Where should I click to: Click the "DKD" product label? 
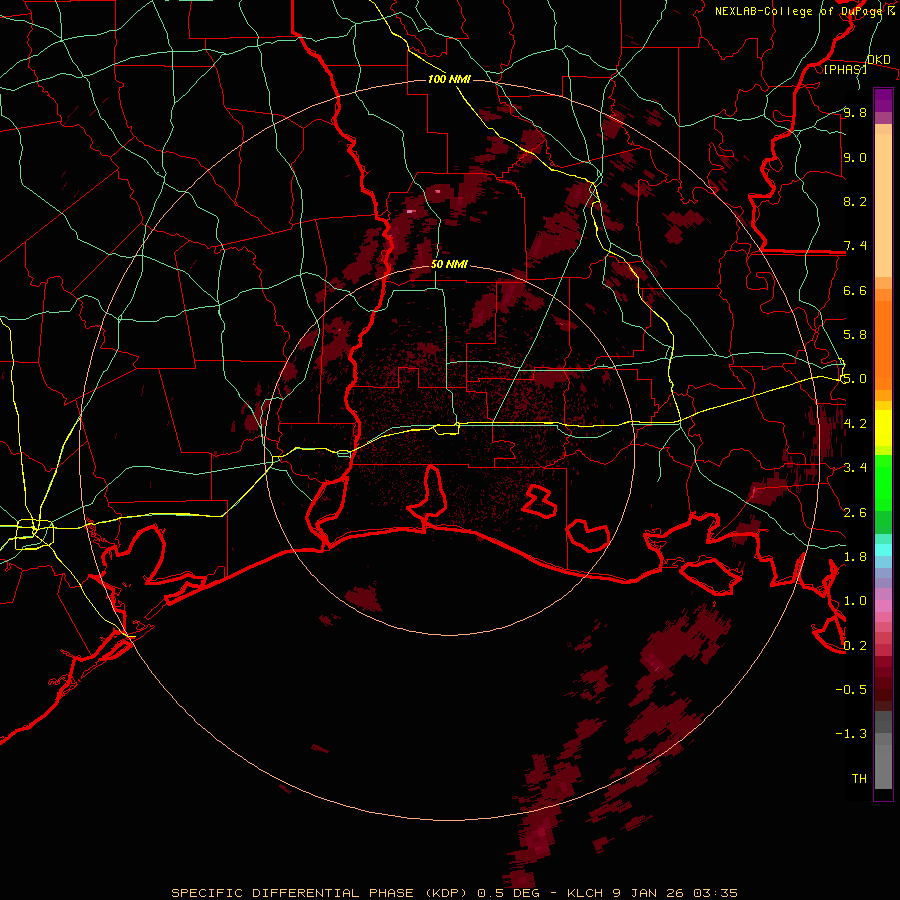tap(879, 60)
